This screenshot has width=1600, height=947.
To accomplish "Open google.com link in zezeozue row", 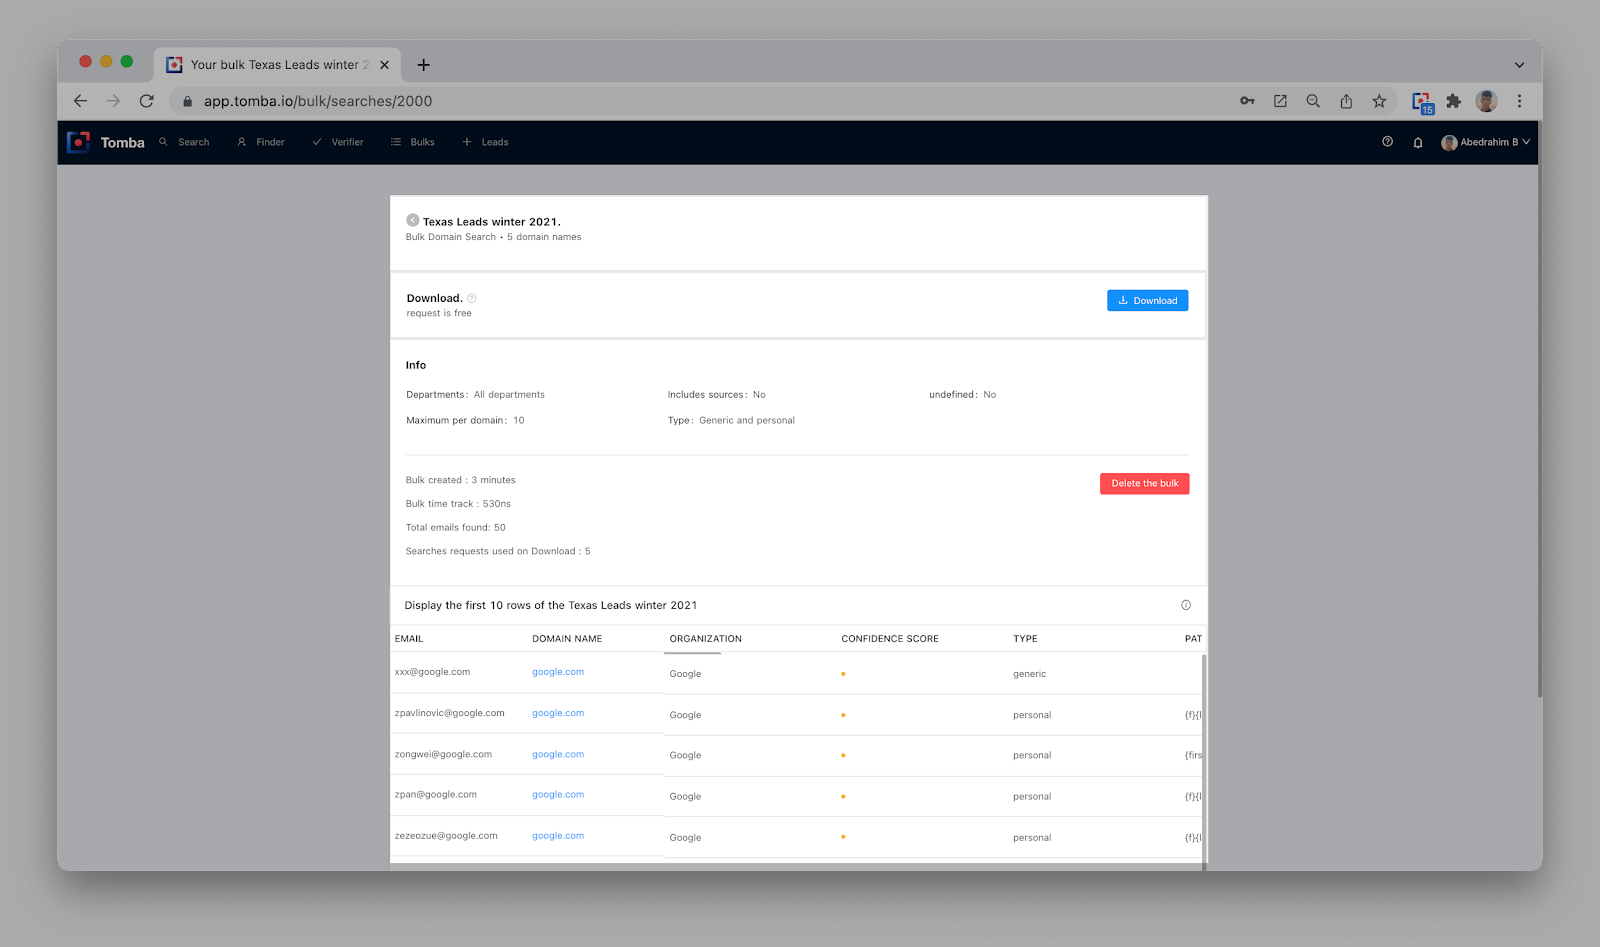I will tap(558, 835).
